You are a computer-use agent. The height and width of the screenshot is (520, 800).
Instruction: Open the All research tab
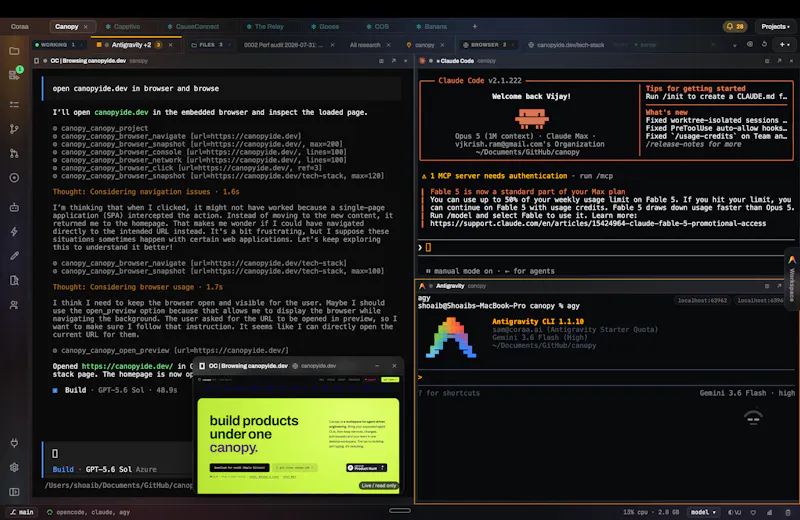click(x=365, y=45)
